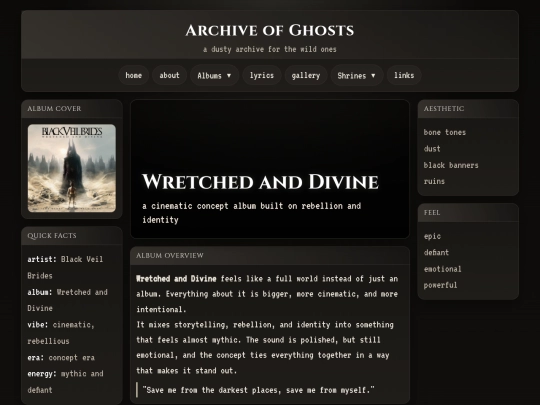The width and height of the screenshot is (540, 405).
Task: Select the 'ruins' aesthetic entry
Action: tap(434, 181)
